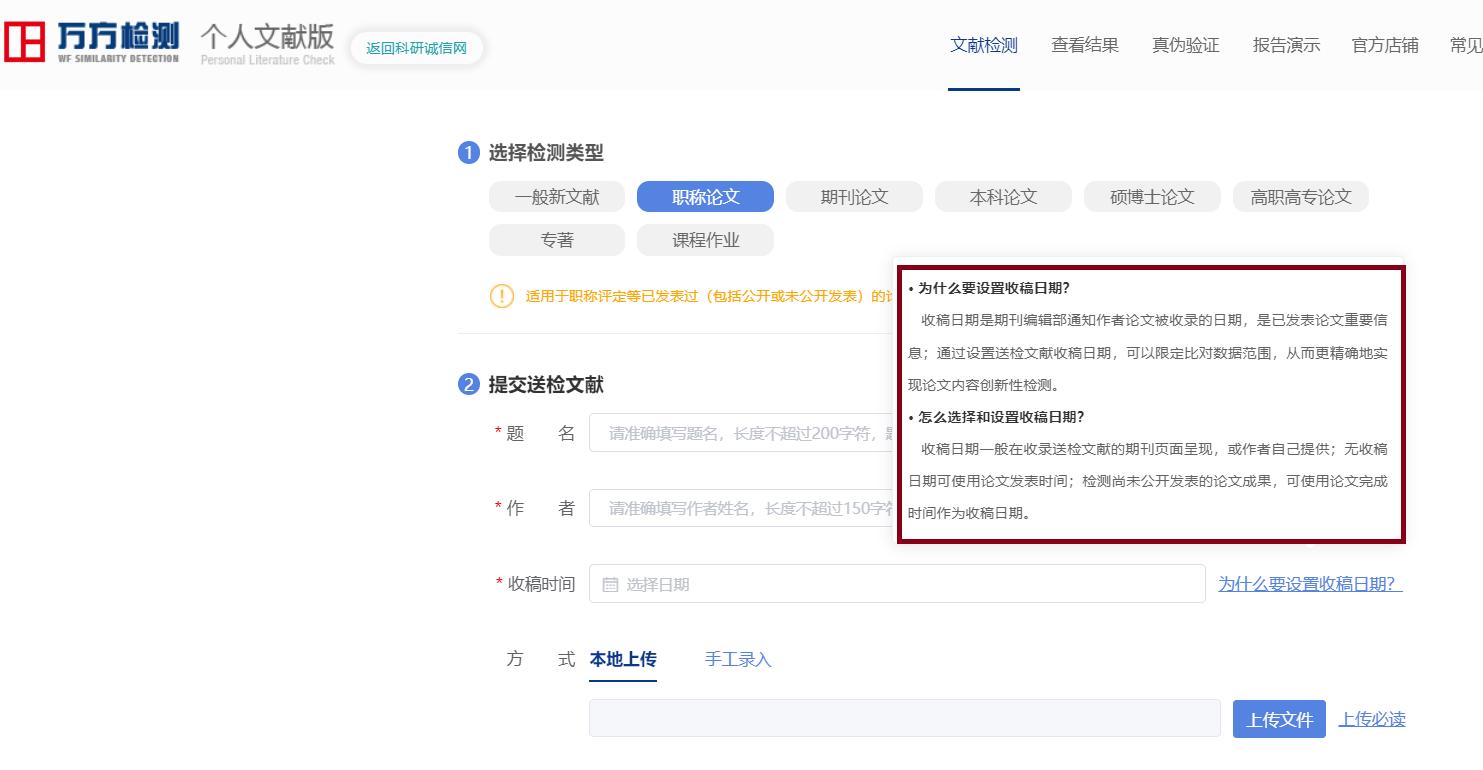Select the 专著 detection type

557,240
